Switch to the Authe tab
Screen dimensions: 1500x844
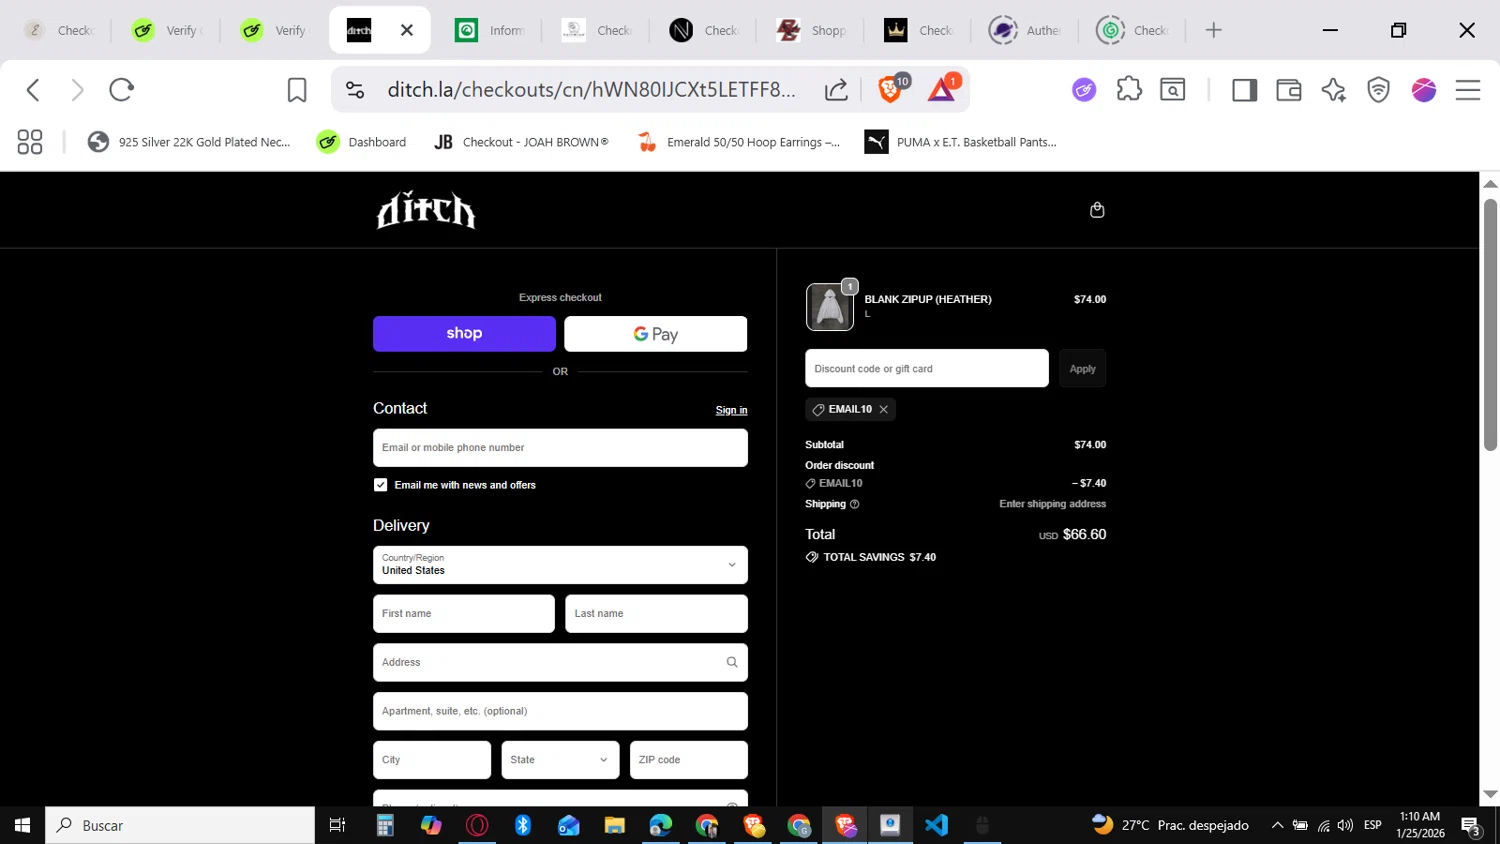click(1025, 30)
